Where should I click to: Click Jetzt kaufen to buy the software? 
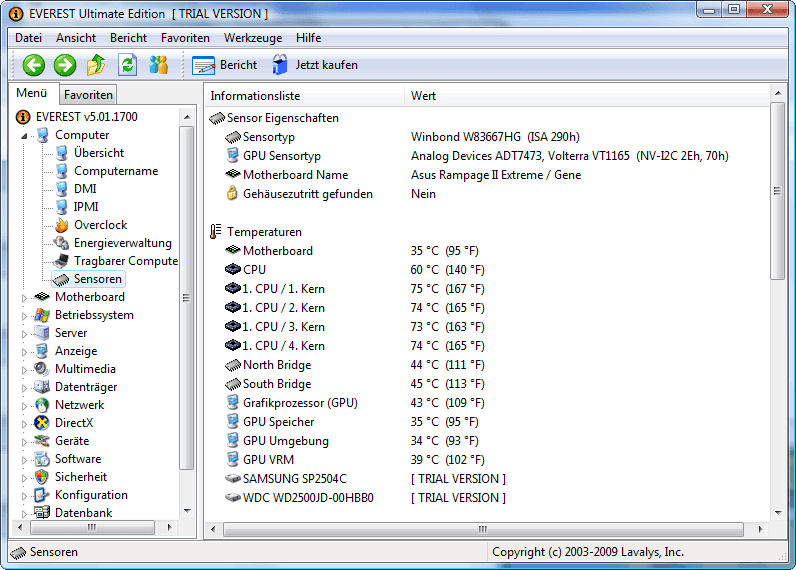point(315,65)
